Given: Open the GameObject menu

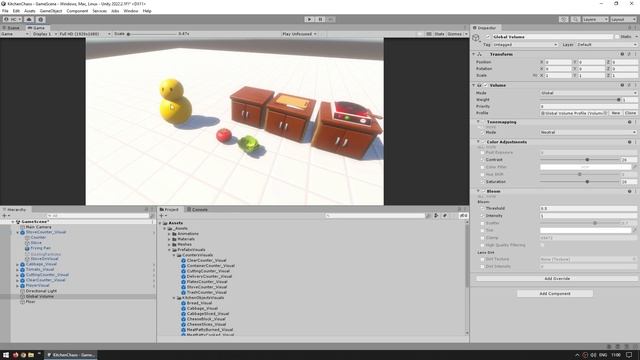Looking at the screenshot, I should [51, 11].
